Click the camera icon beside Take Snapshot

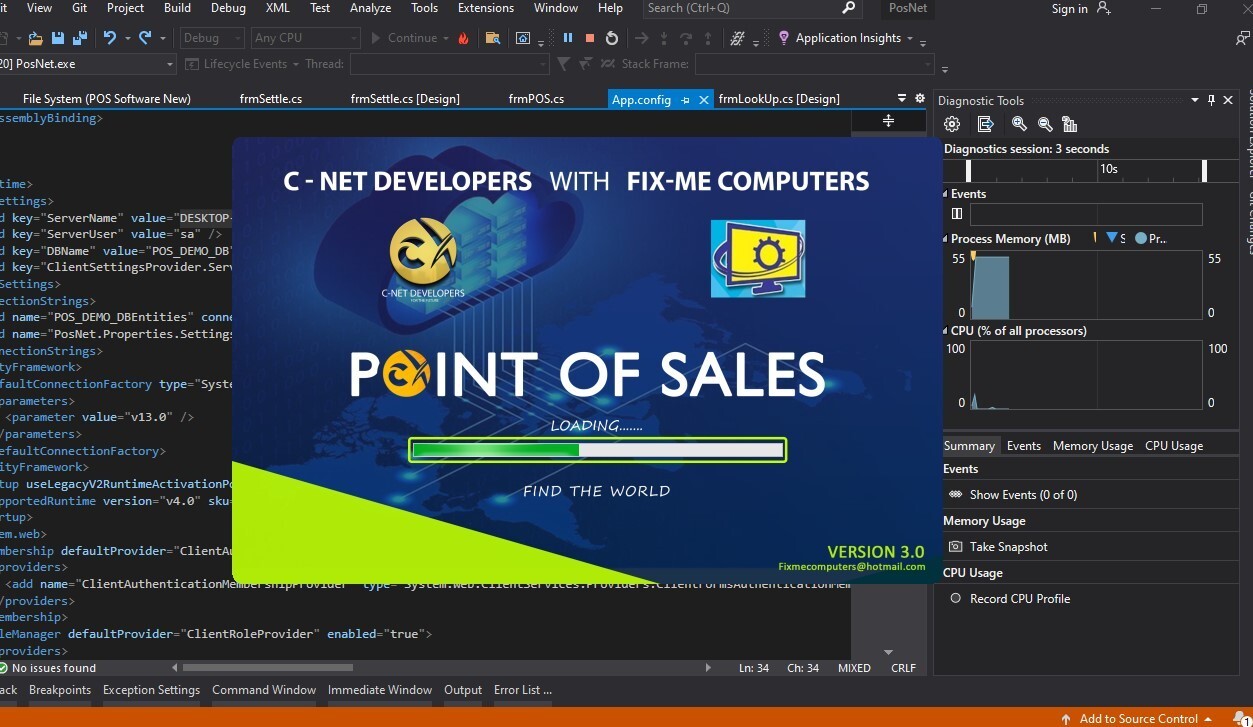(x=956, y=547)
